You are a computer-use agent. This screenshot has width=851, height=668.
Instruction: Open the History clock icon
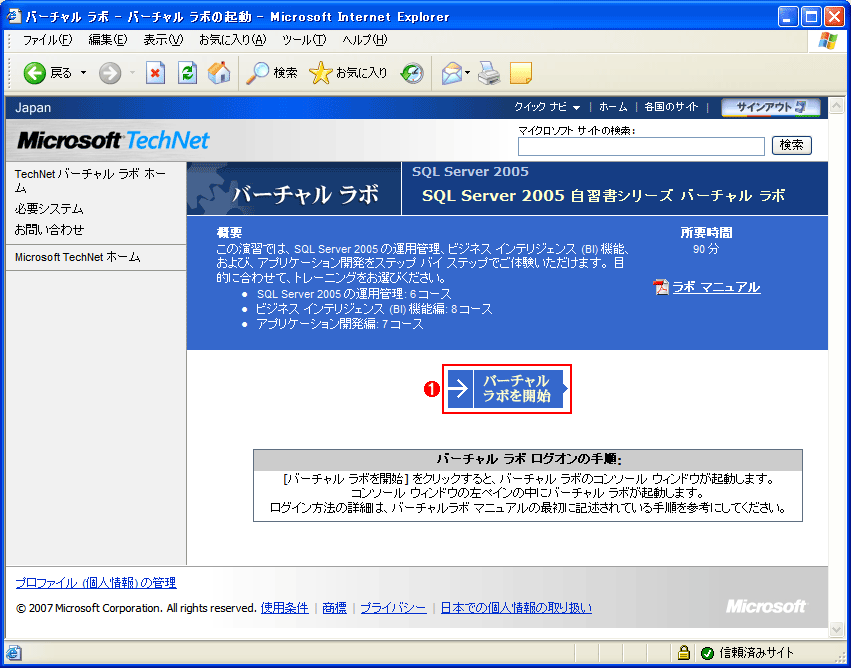pyautogui.click(x=412, y=73)
